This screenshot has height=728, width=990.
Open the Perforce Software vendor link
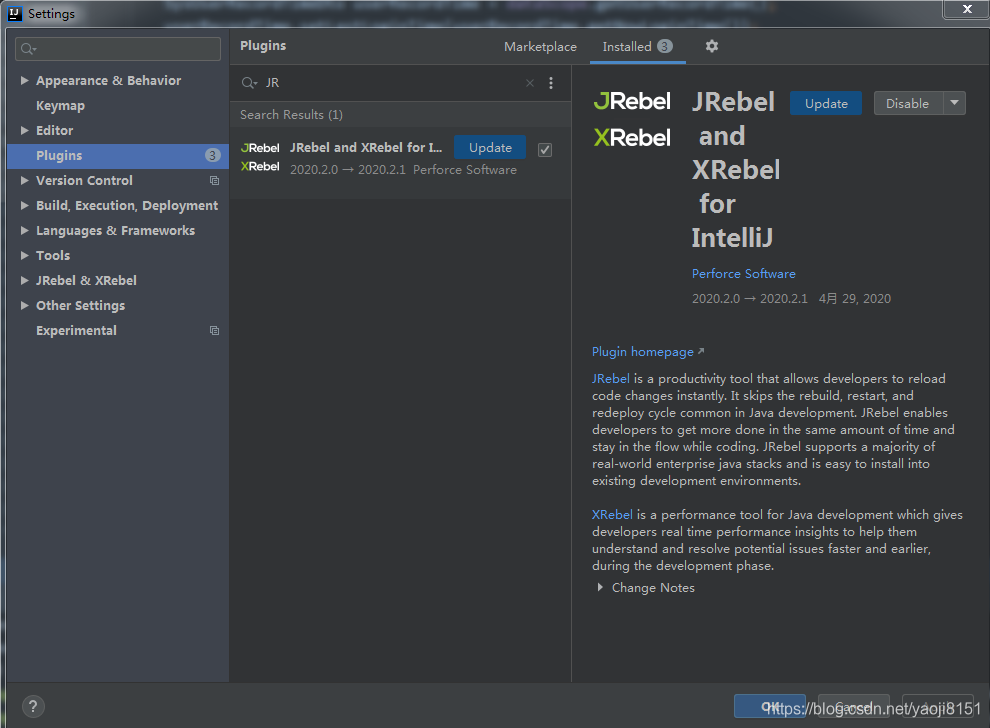pos(744,273)
